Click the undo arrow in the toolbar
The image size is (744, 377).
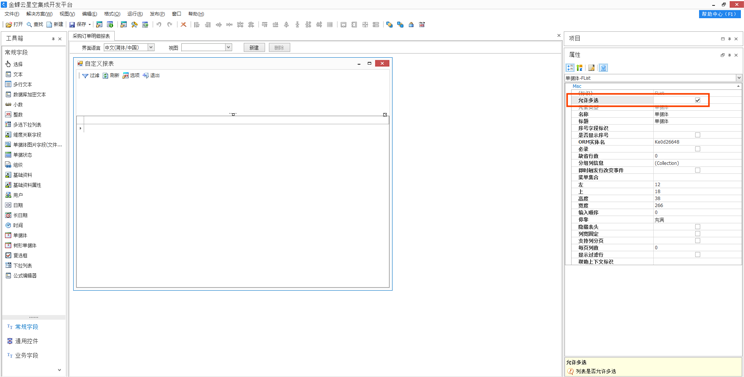click(158, 24)
